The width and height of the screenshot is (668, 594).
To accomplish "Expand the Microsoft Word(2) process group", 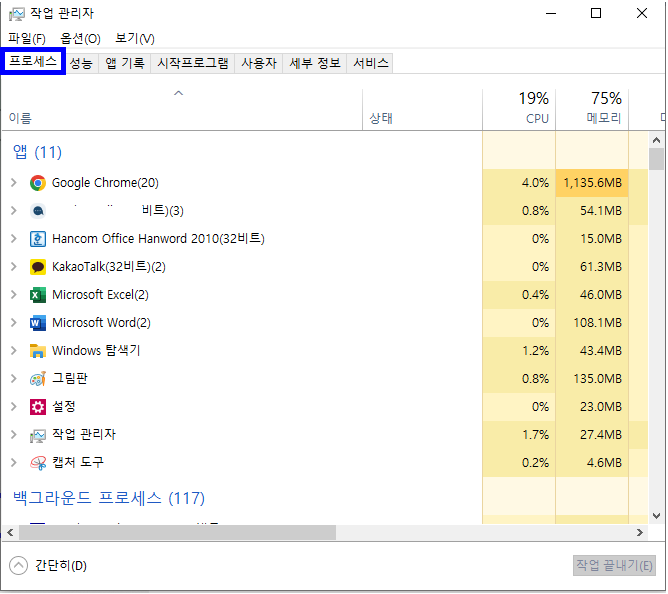I will pyautogui.click(x=14, y=323).
